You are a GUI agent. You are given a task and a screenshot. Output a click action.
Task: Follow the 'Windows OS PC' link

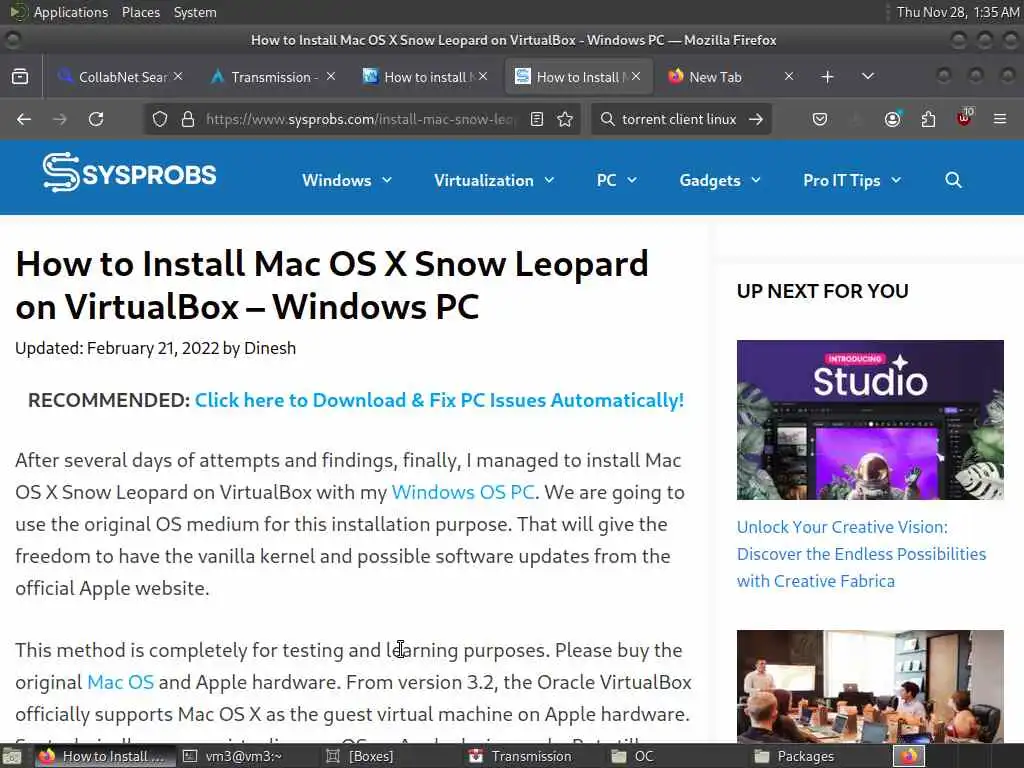coord(463,492)
